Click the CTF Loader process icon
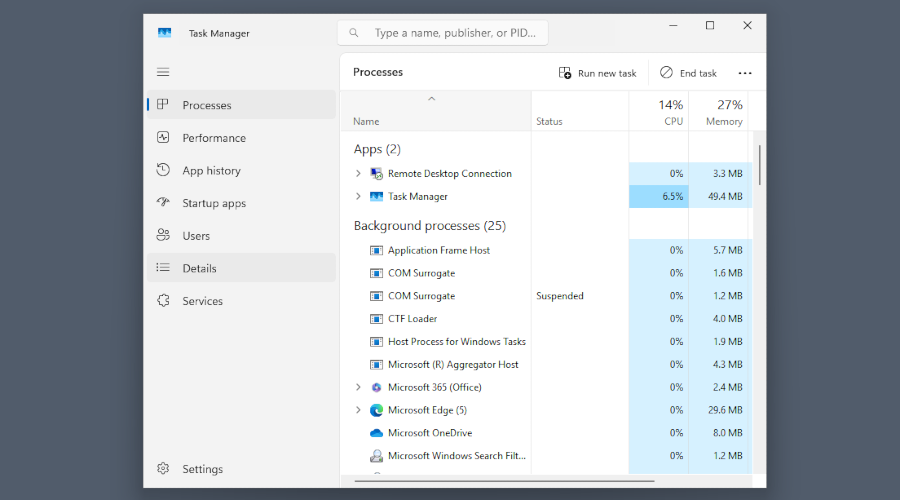The image size is (900, 500). tap(377, 319)
